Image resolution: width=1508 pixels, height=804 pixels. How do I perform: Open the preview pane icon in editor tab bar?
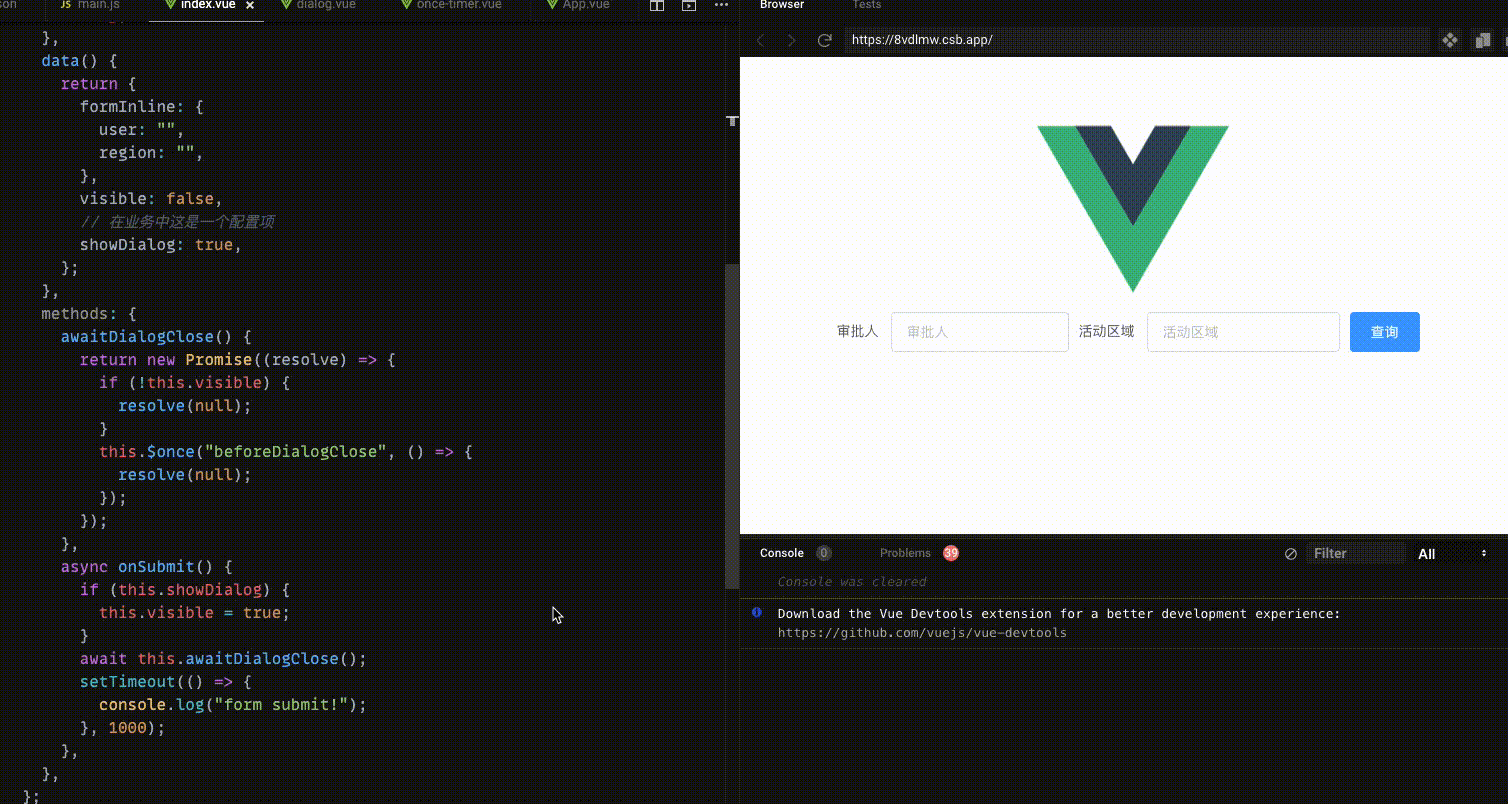coord(689,6)
